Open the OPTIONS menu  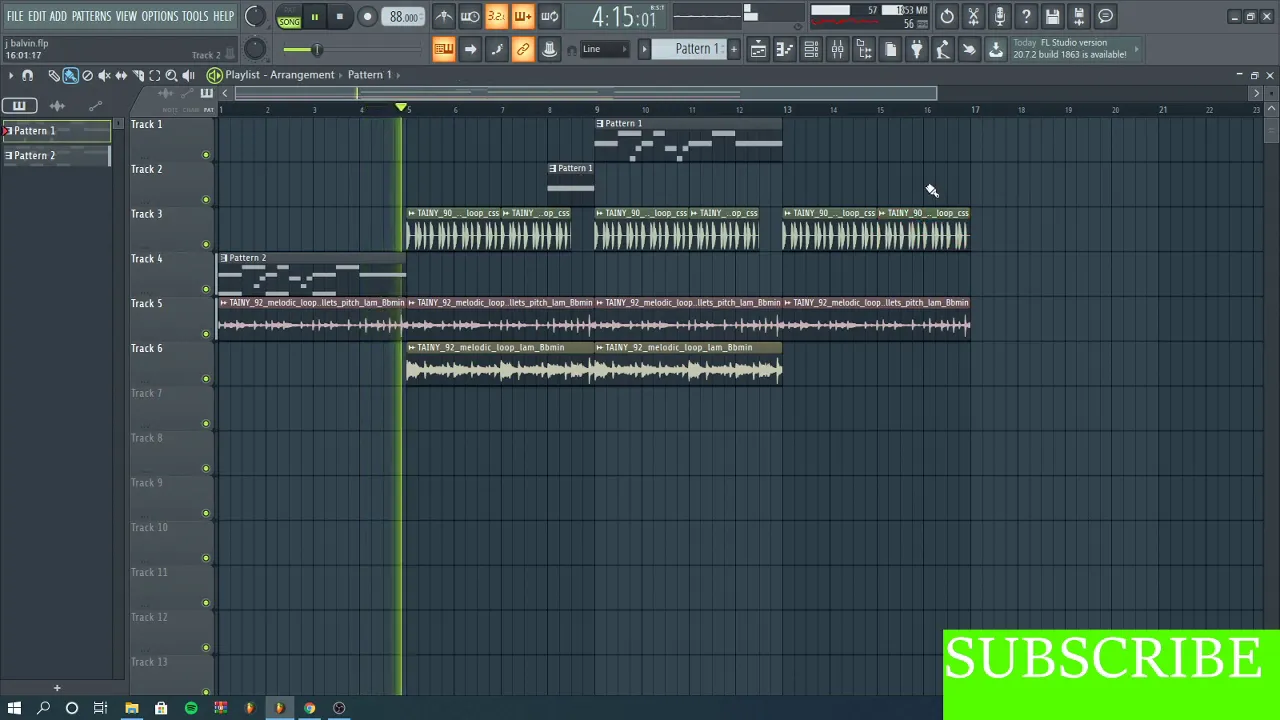tap(159, 16)
